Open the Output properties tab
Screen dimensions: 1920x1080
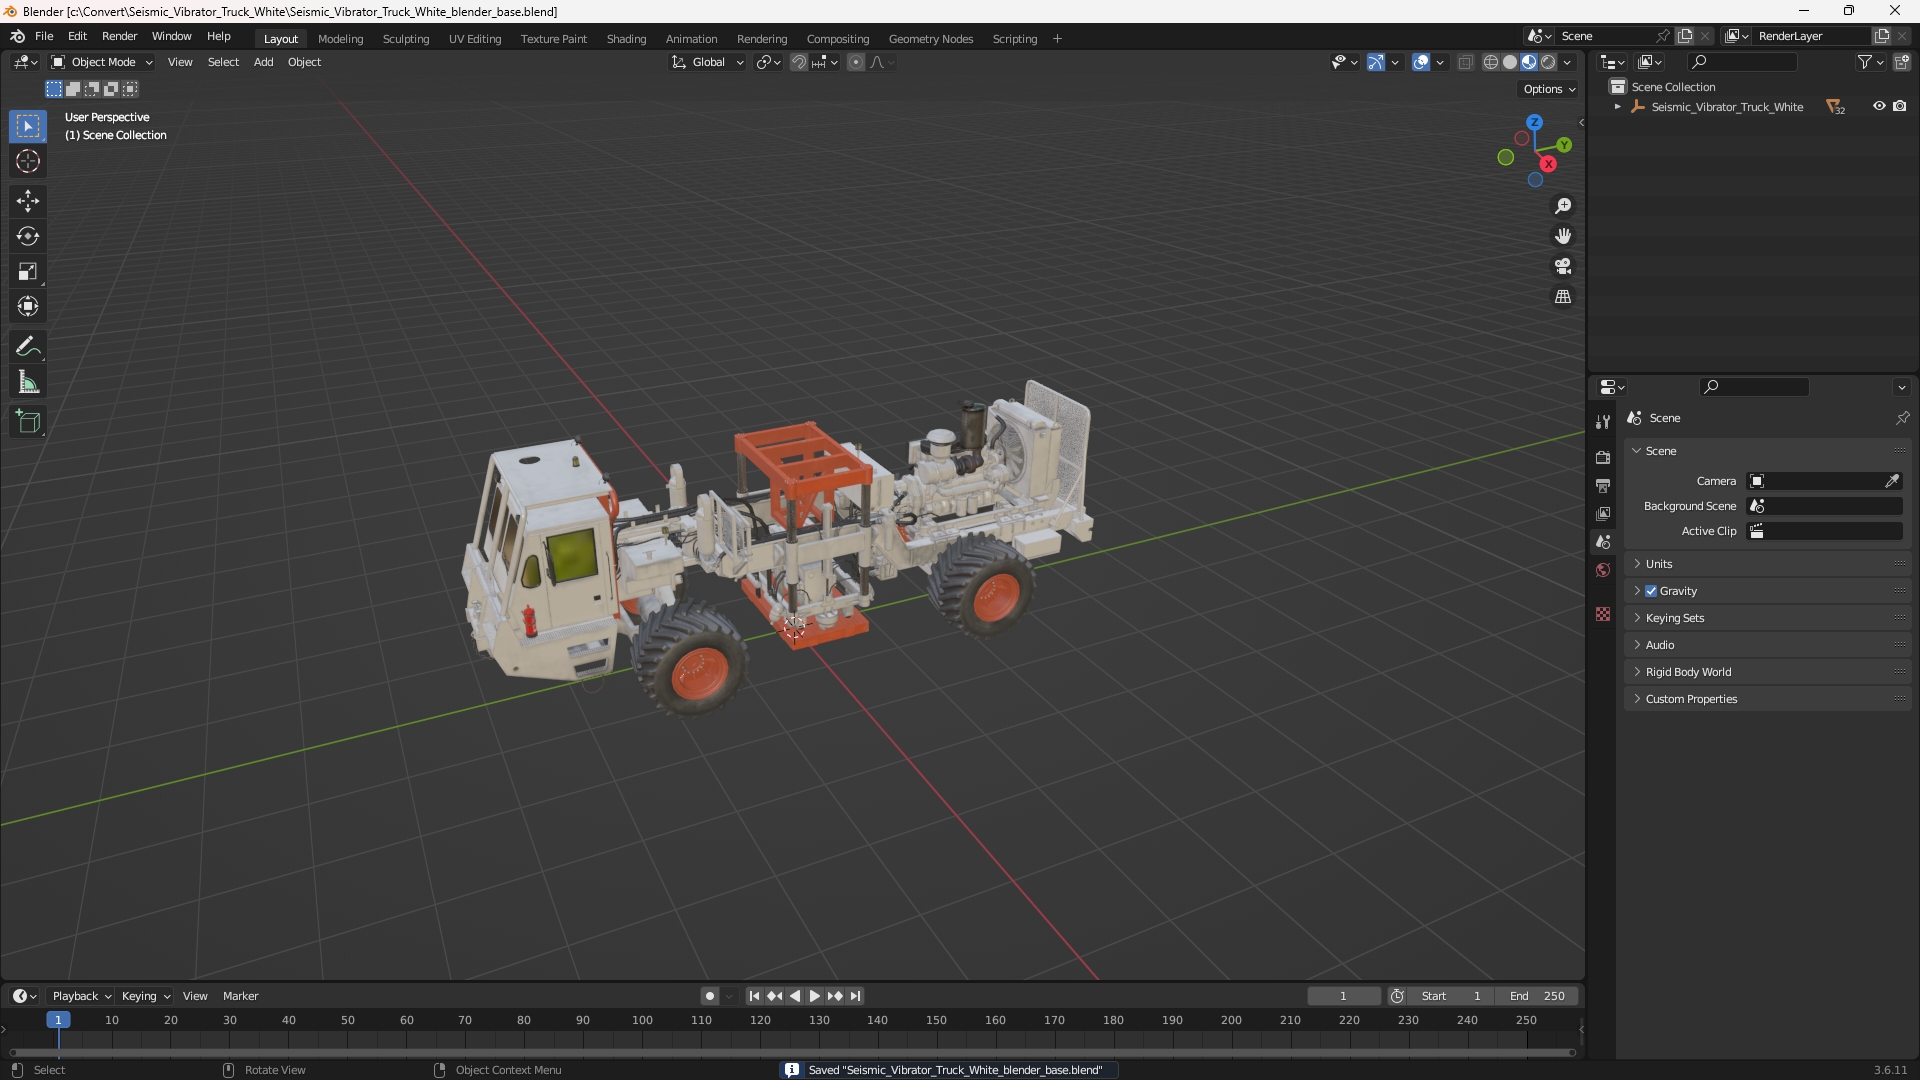click(x=1603, y=485)
